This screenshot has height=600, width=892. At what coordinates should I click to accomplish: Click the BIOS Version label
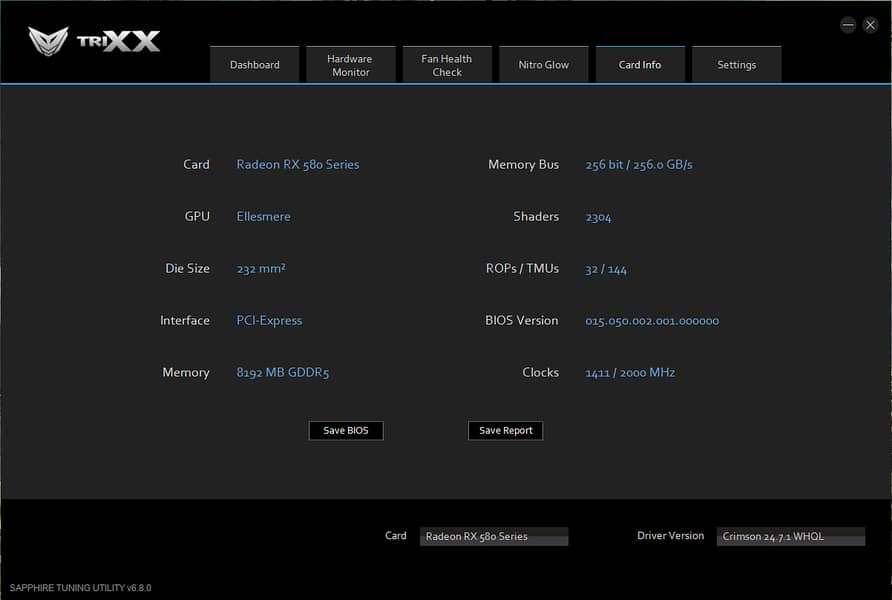point(522,321)
